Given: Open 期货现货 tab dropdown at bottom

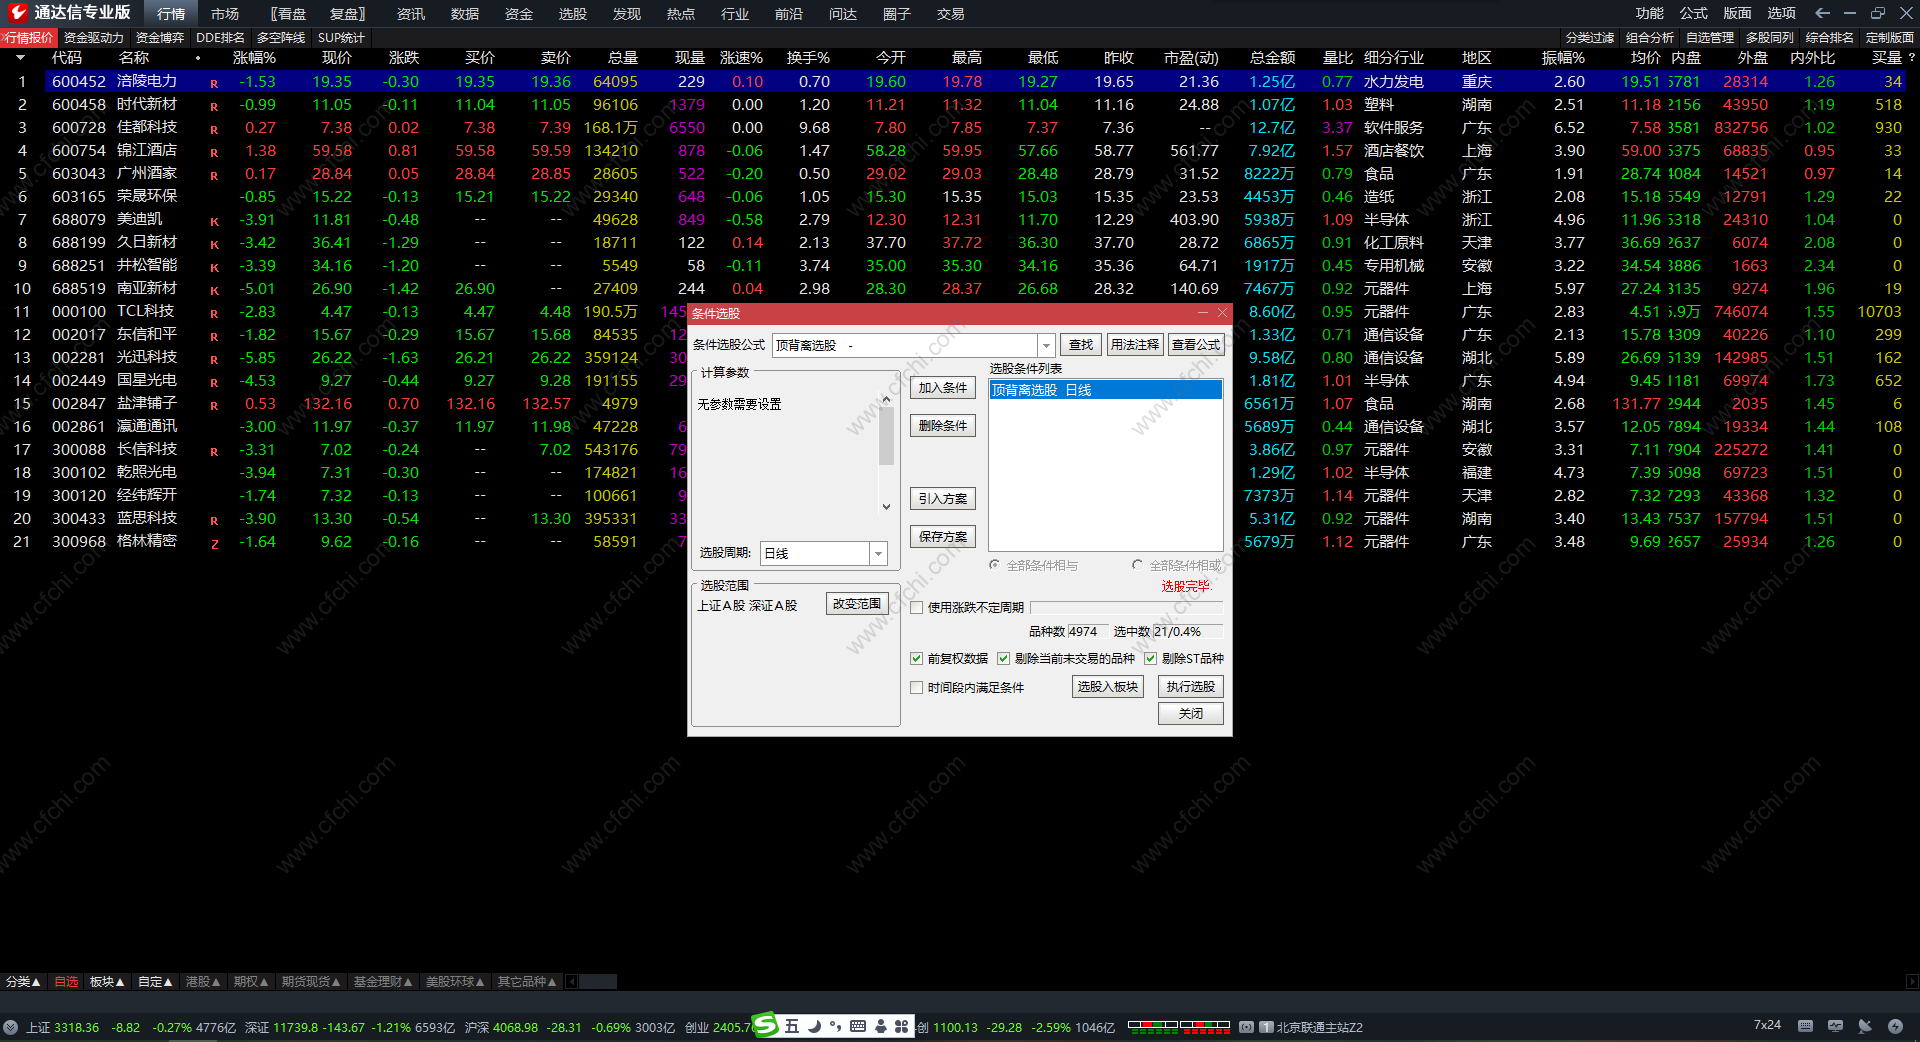Looking at the screenshot, I should 311,982.
